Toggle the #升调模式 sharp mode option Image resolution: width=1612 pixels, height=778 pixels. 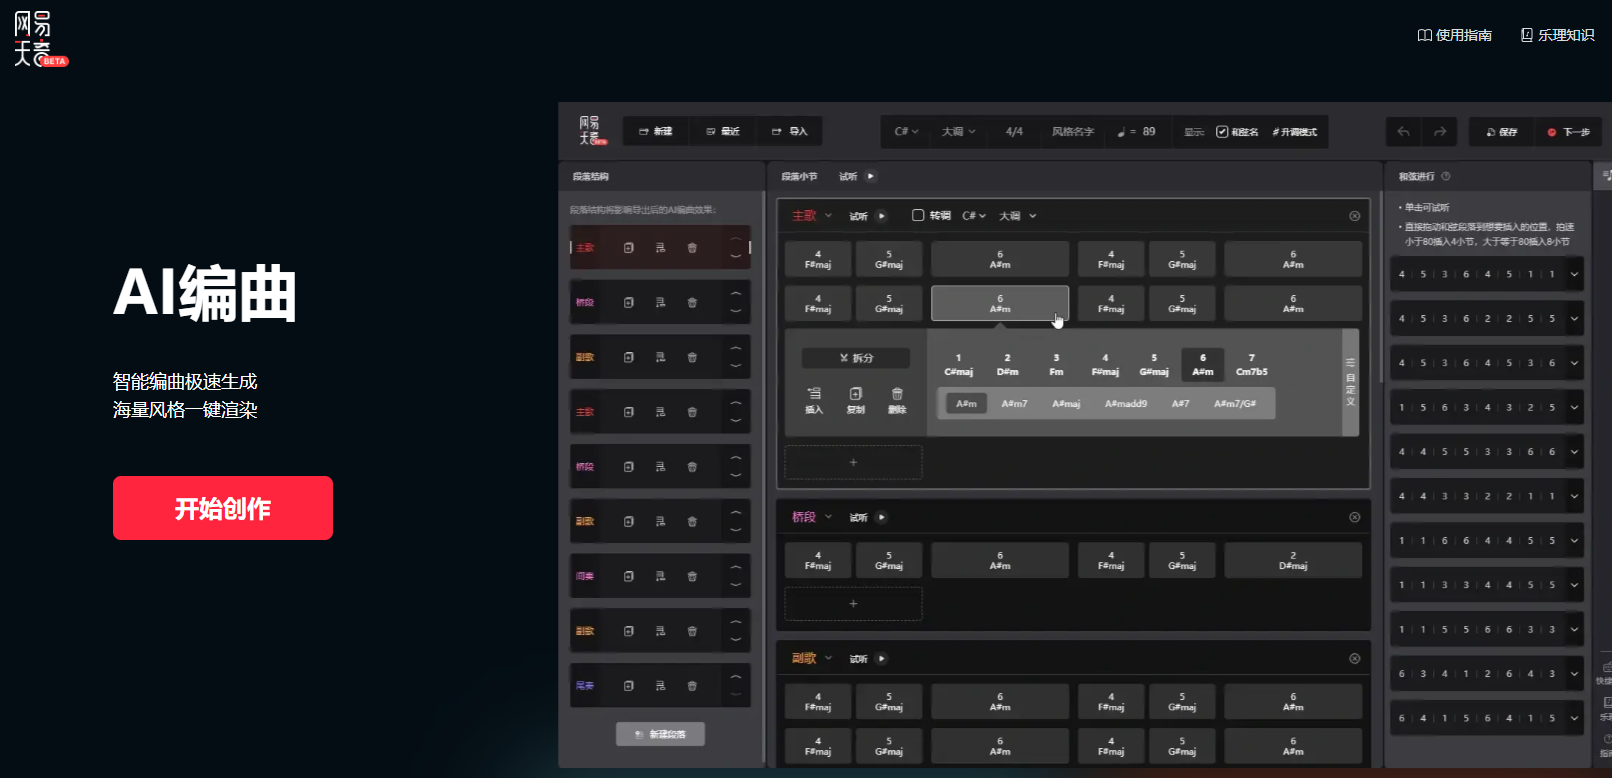(1294, 132)
